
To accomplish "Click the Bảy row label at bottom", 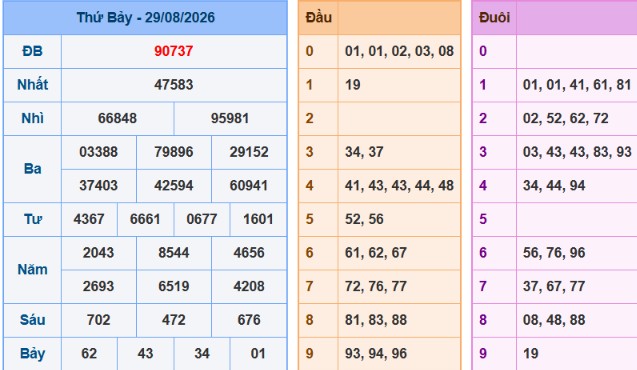I will (x=32, y=354).
